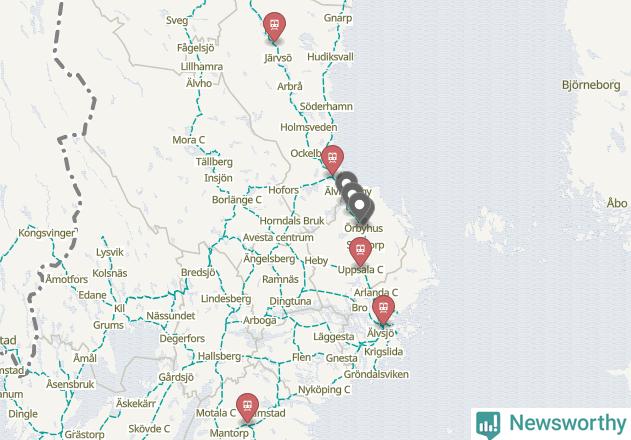This screenshot has height=440, width=631.
Task: Select the train marker near Motala C
Action: 247,407
